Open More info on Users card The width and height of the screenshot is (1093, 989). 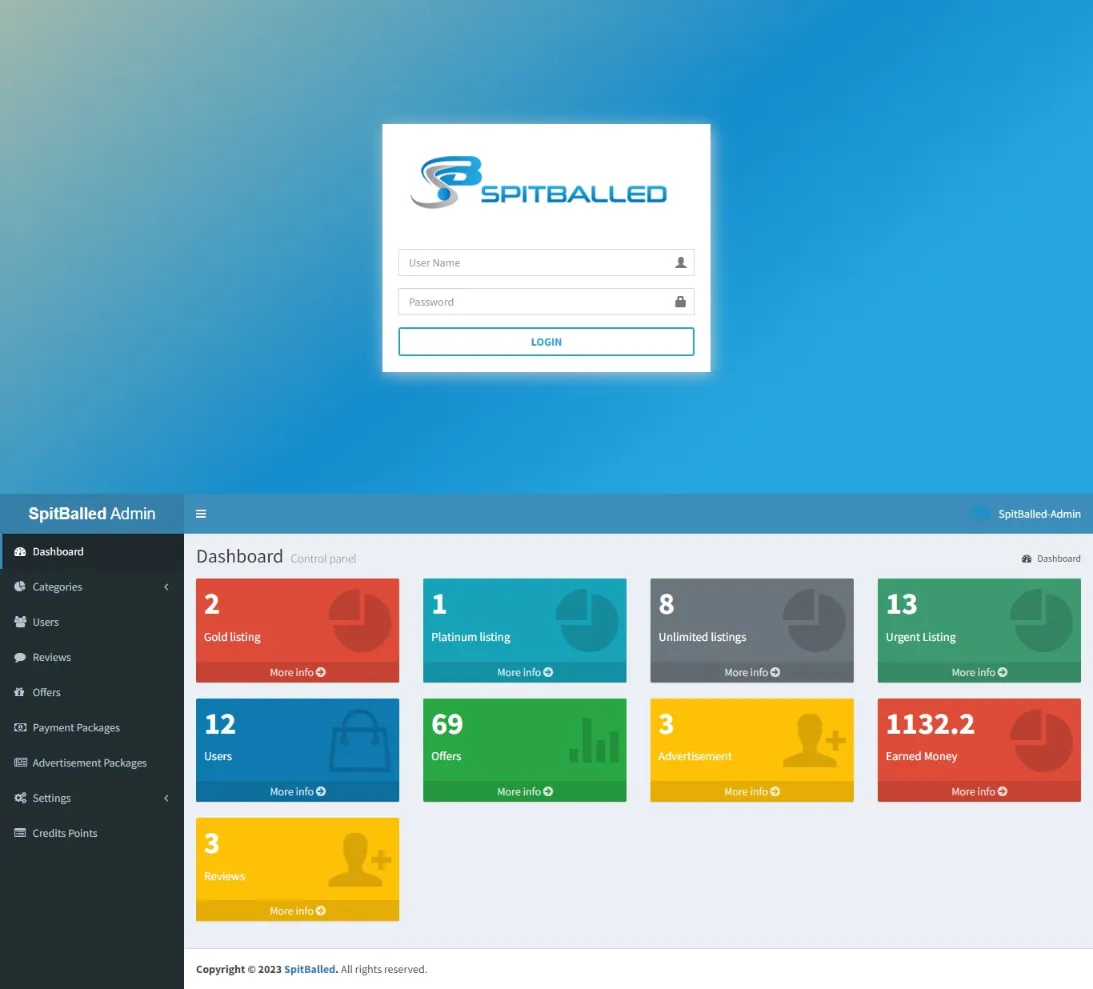298,792
